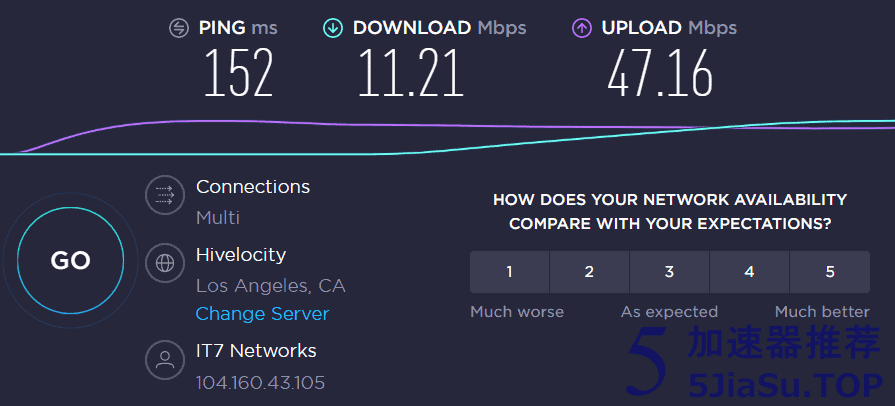The height and width of the screenshot is (406, 895).
Task: Click the globe icon beside Hivelocity
Action: (165, 263)
